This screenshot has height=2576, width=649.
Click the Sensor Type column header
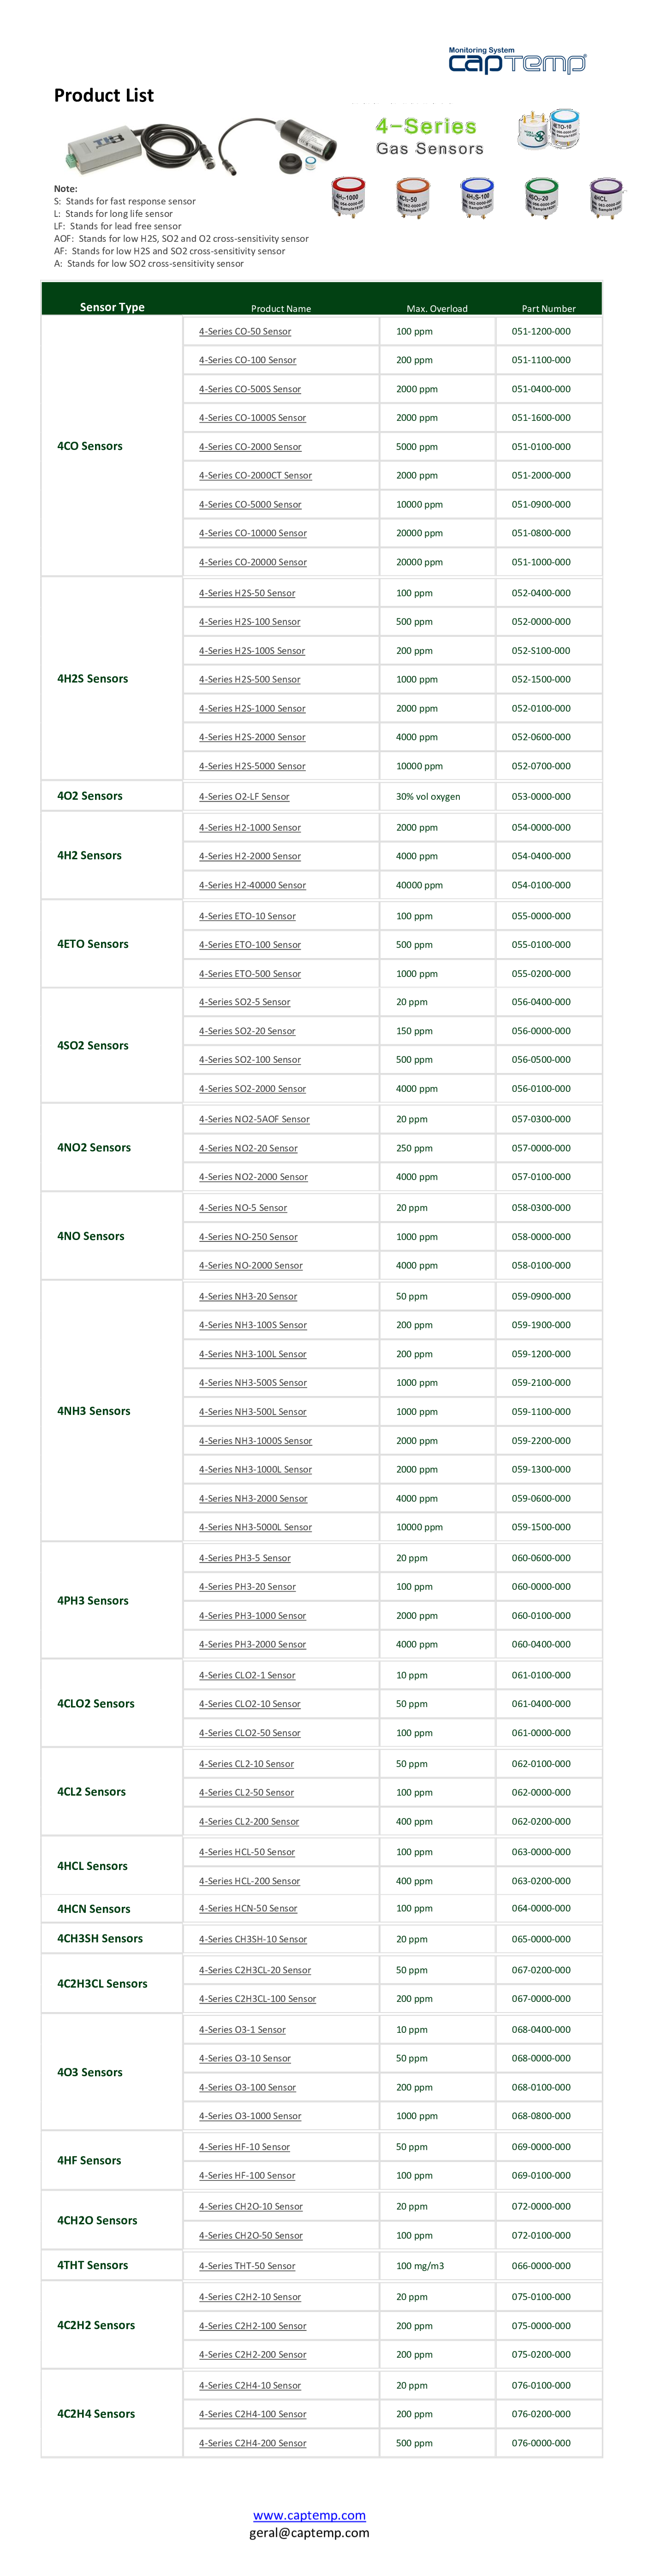pos(112,307)
